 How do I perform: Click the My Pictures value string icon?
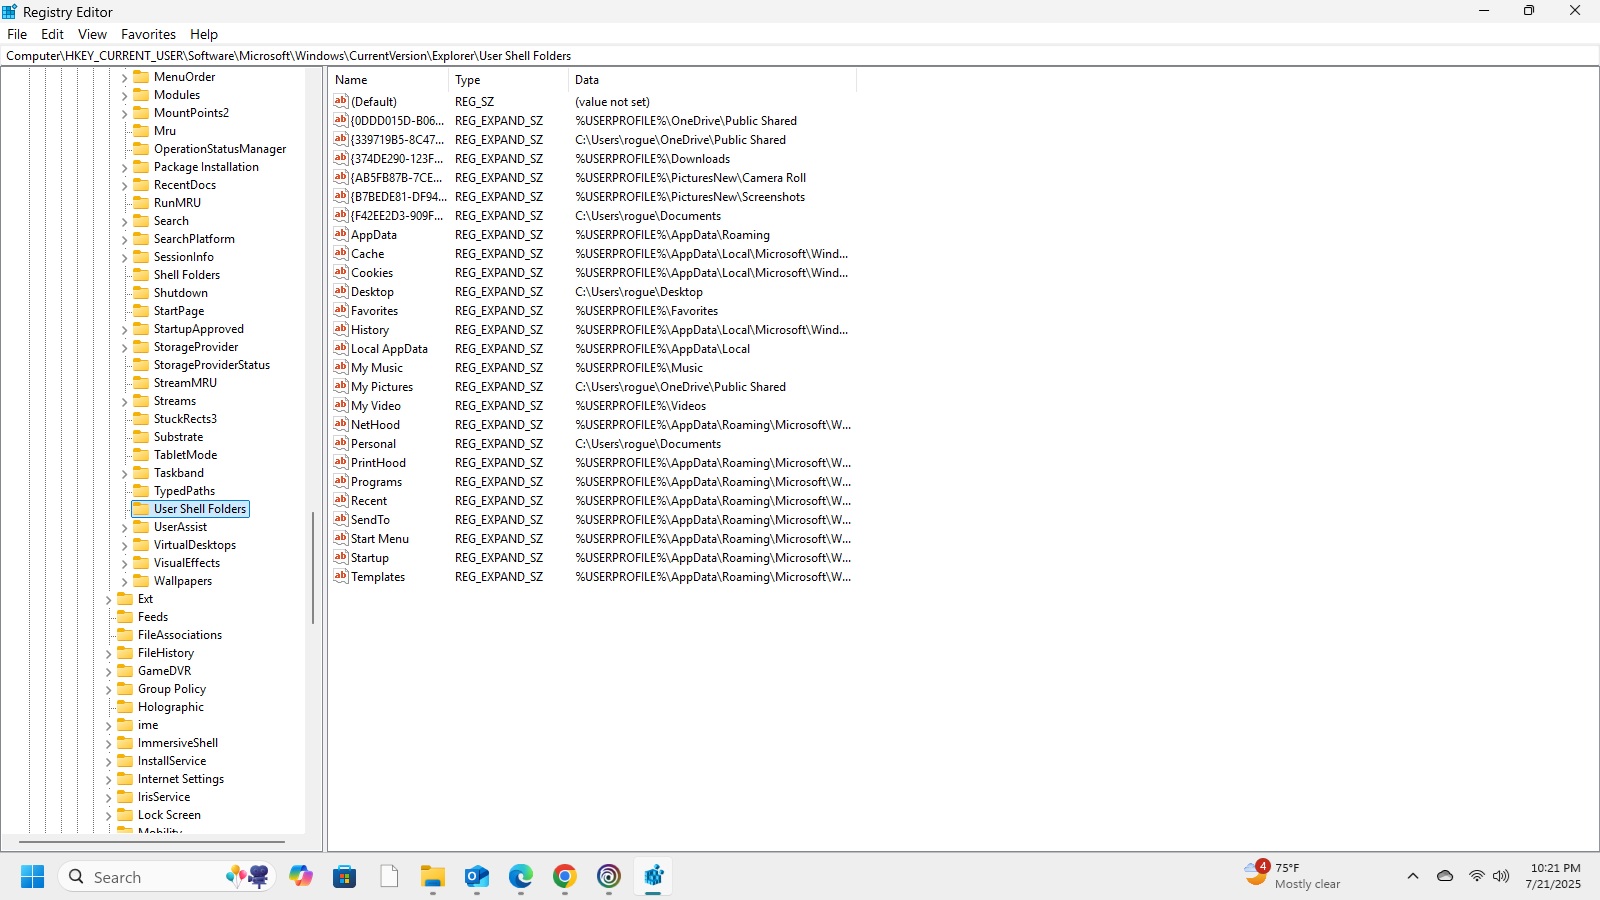coord(341,386)
